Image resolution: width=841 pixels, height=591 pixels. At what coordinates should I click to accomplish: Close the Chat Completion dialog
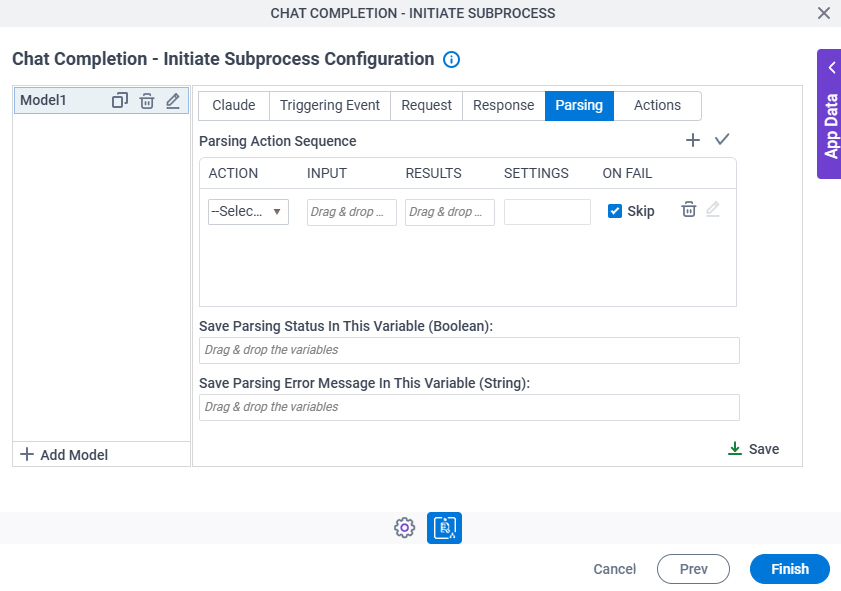coord(824,13)
